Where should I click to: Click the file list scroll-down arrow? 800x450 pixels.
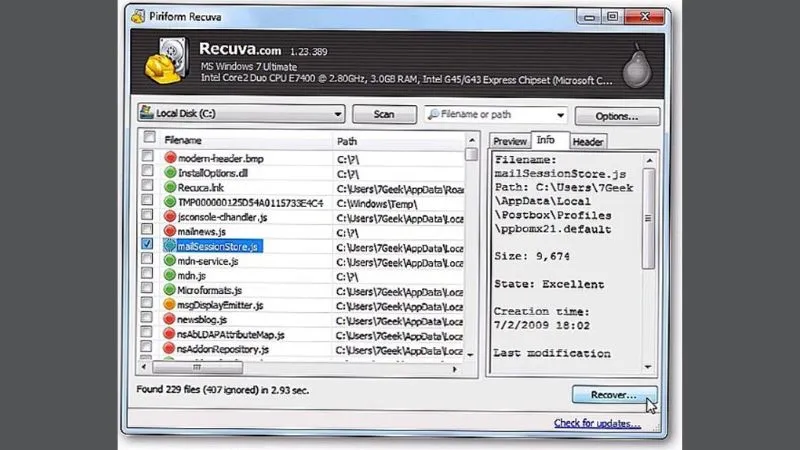[470, 355]
